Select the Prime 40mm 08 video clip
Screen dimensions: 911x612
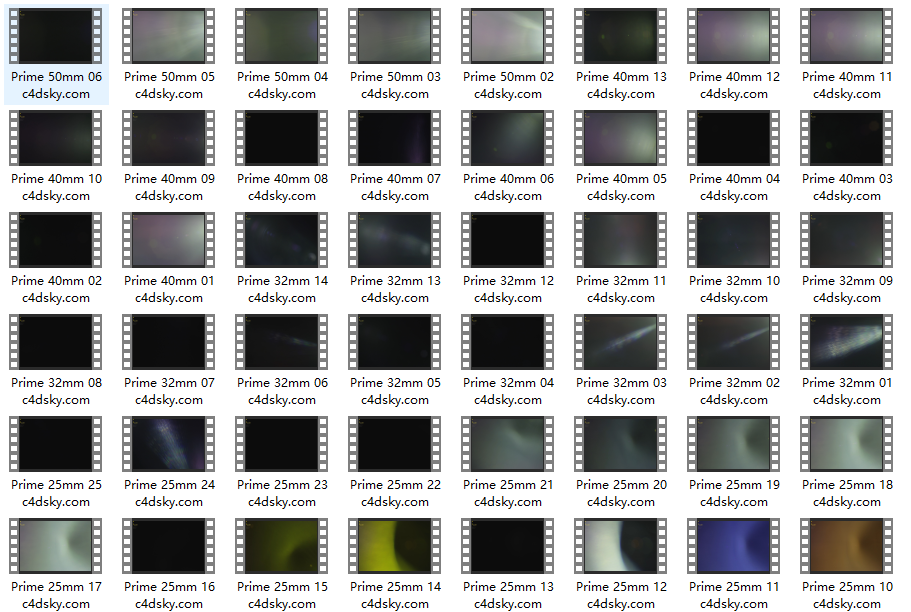282,138
